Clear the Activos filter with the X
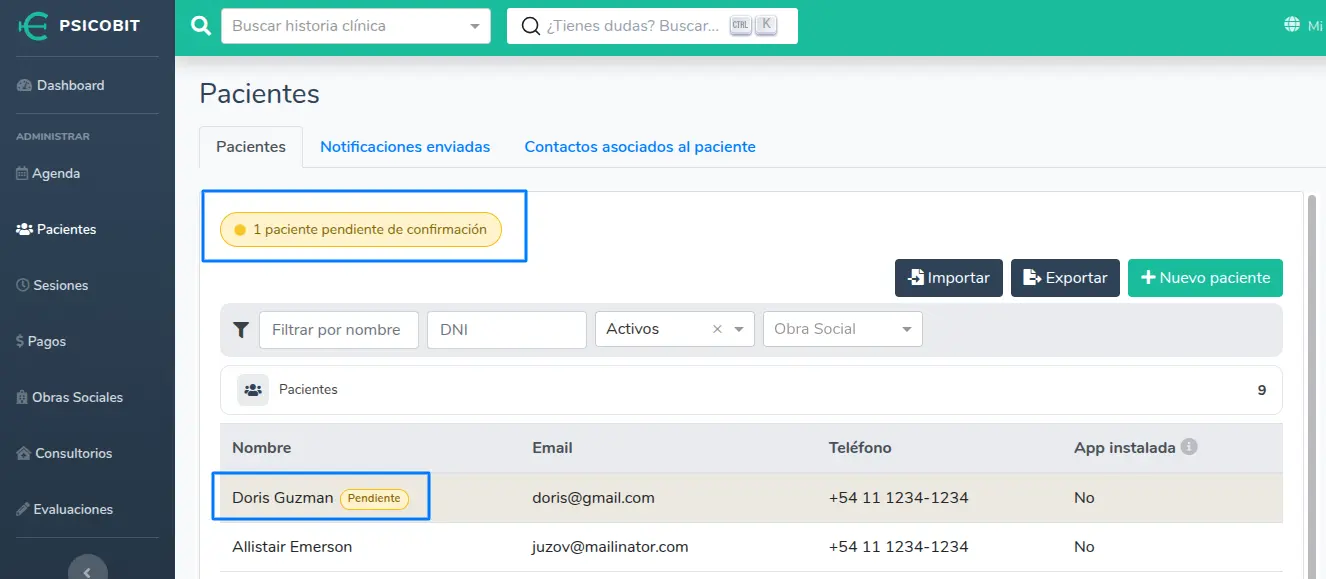Viewport: 1326px width, 579px height. coord(717,329)
